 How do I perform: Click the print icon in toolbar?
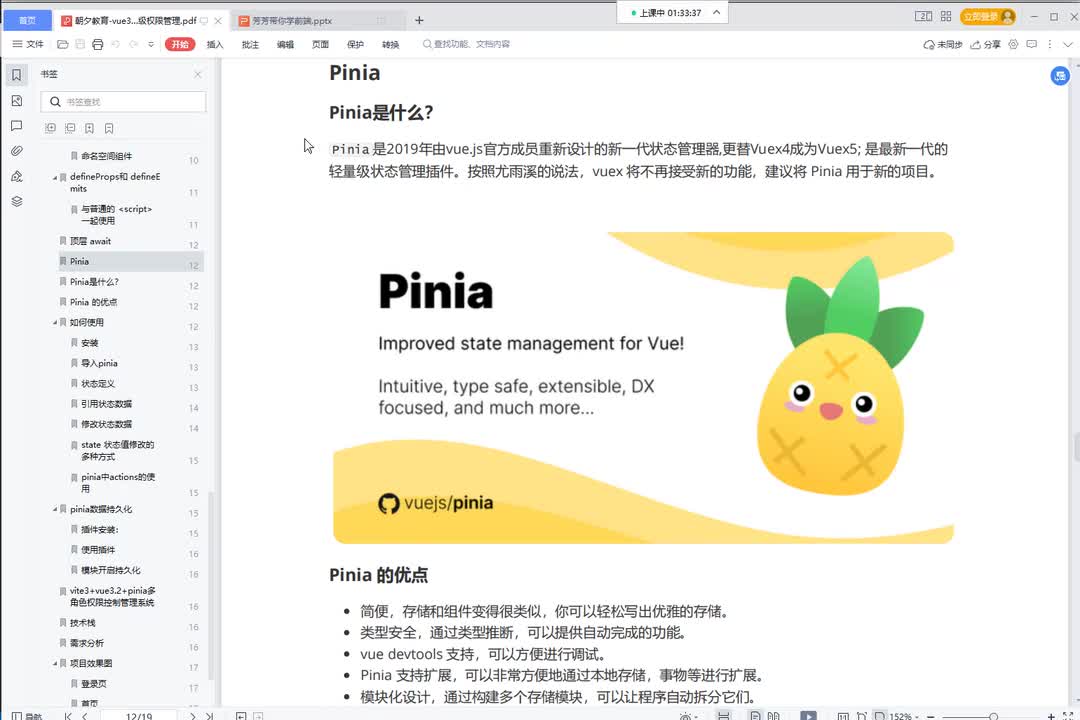(x=98, y=44)
